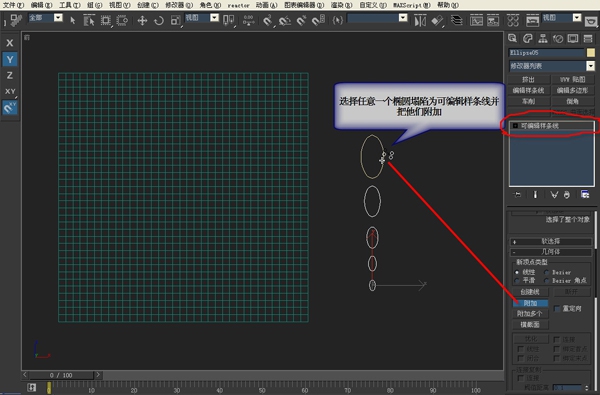Select Bezier vertex type radio

point(546,272)
